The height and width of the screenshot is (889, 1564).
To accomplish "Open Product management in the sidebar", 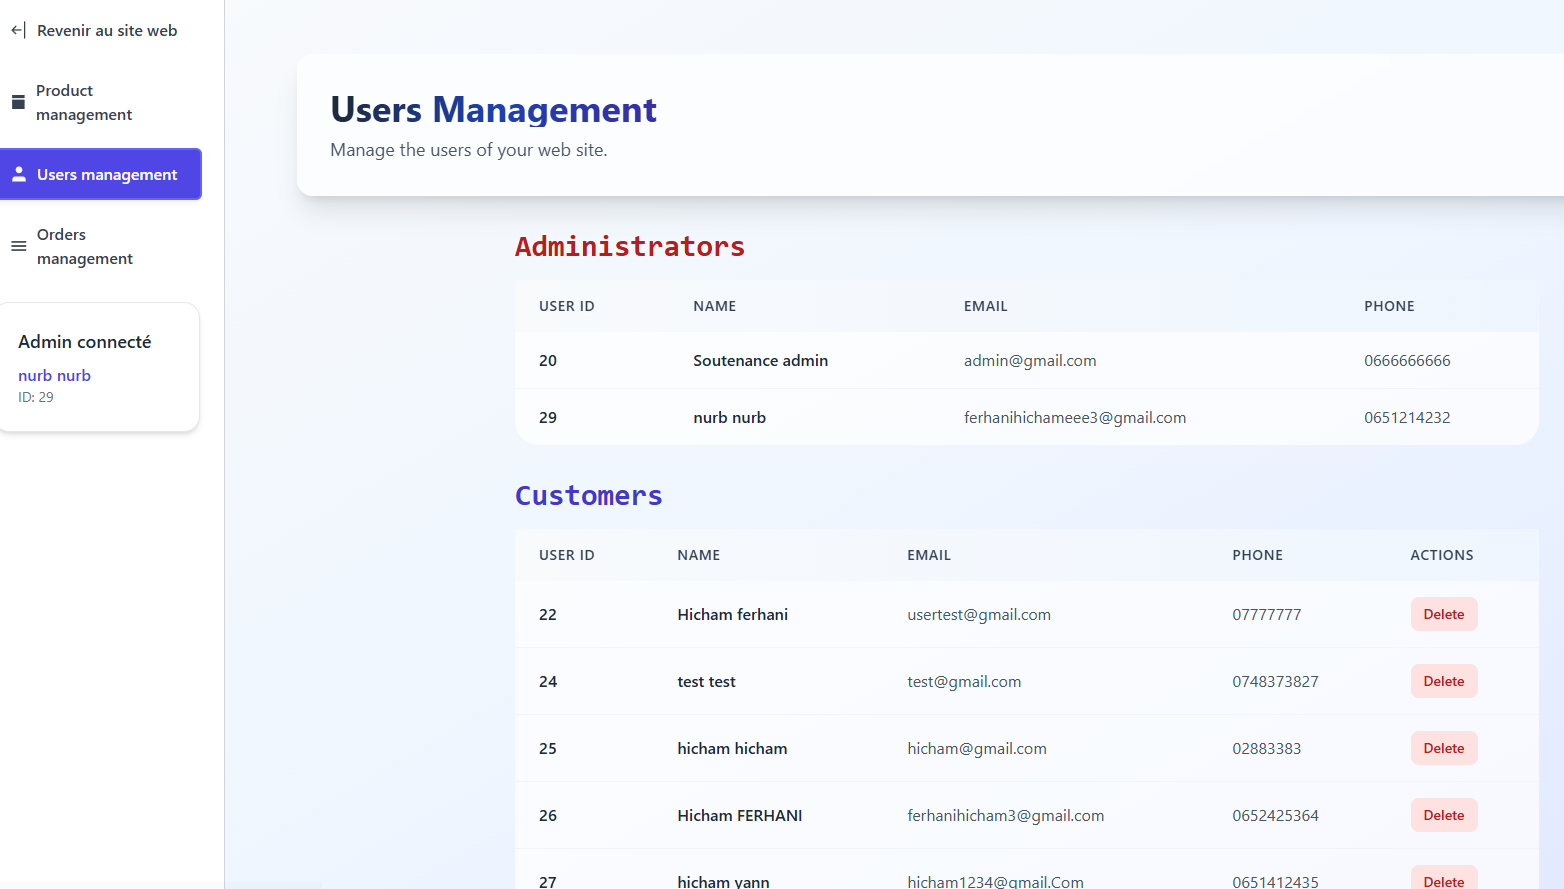I will click(x=84, y=102).
